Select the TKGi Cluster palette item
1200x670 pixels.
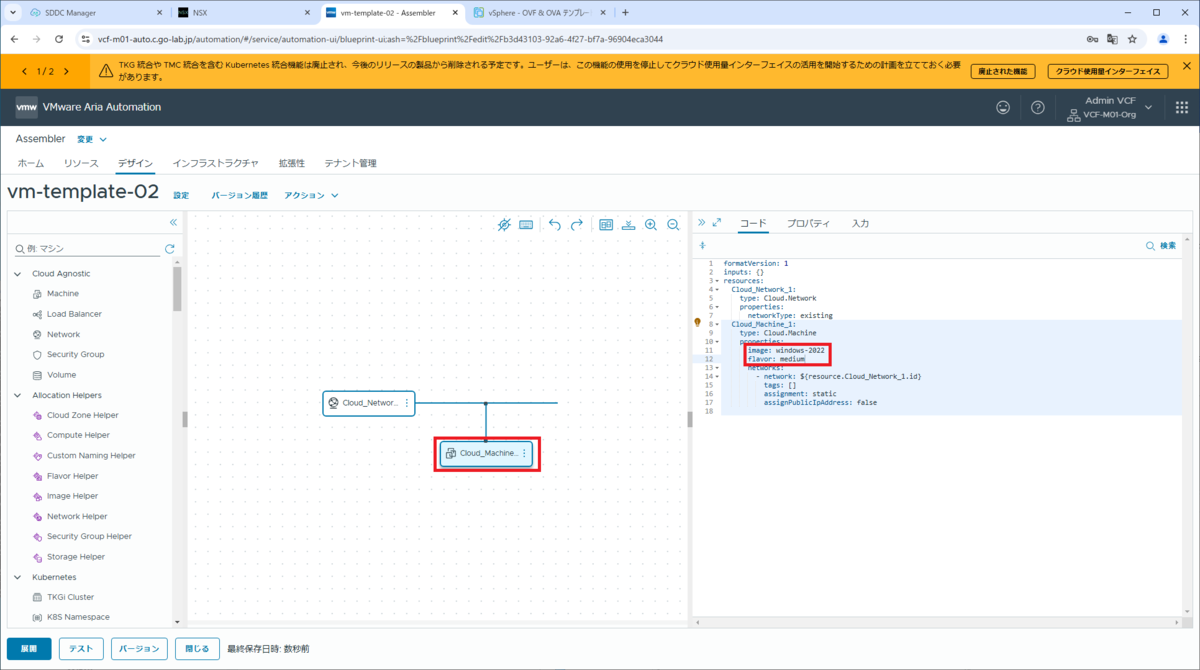70,597
